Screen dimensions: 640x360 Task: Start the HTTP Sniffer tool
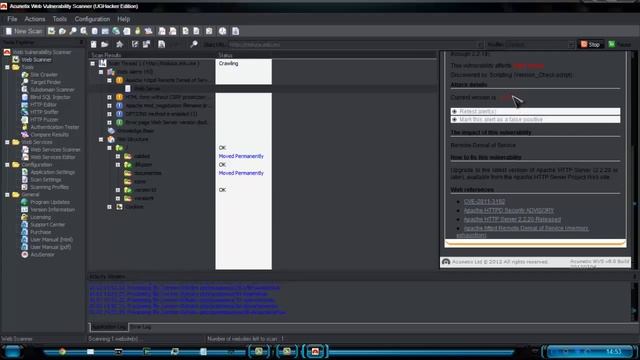pos(44,112)
